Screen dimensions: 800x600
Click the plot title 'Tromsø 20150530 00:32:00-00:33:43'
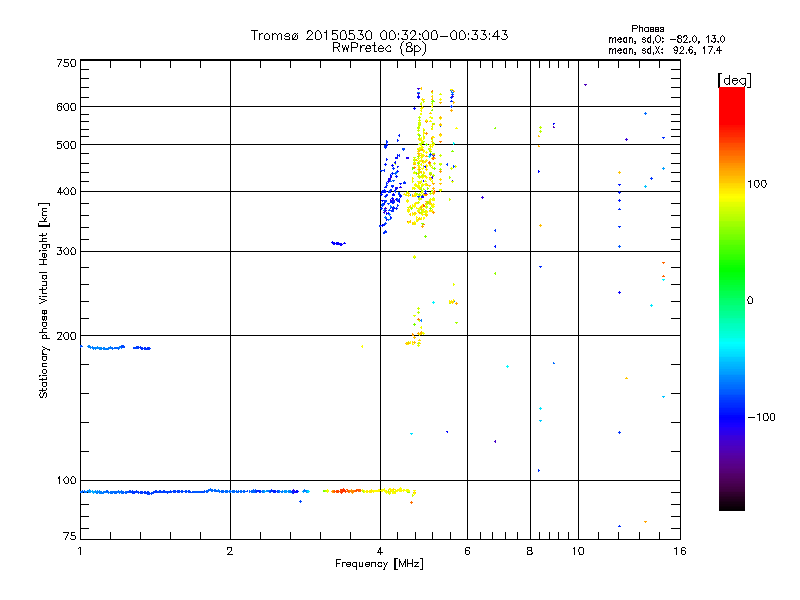pyautogui.click(x=379, y=35)
